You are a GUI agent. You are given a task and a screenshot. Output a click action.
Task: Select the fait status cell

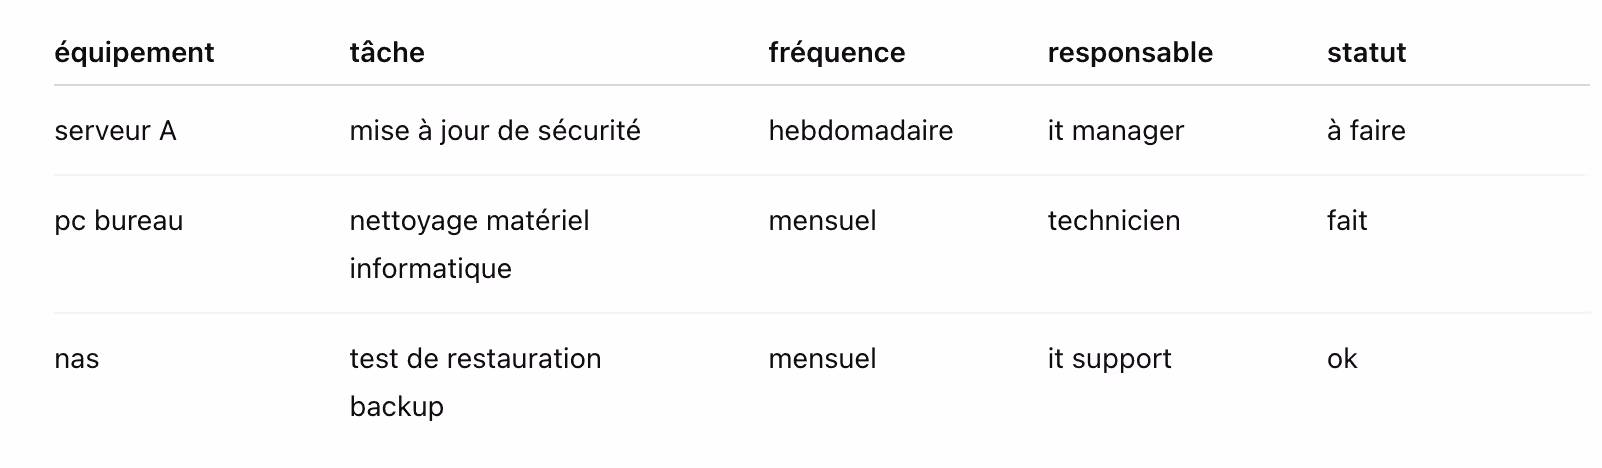(1347, 221)
